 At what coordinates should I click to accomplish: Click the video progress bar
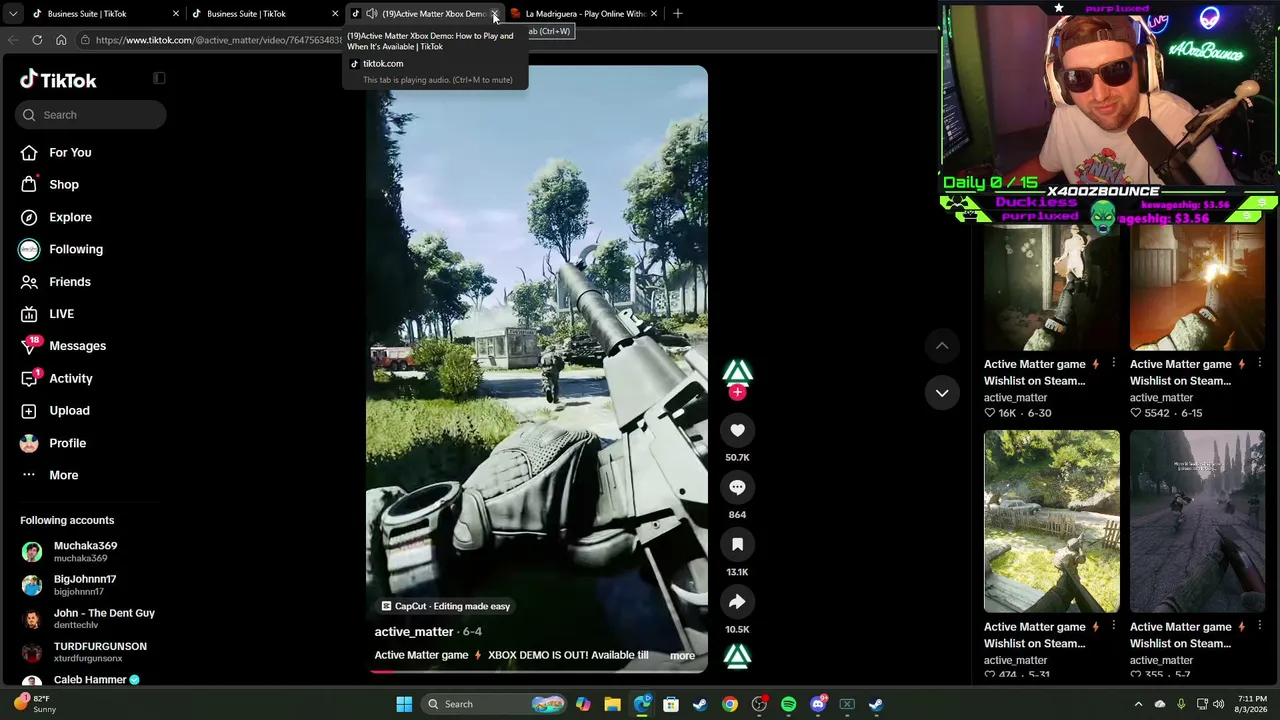(x=538, y=671)
